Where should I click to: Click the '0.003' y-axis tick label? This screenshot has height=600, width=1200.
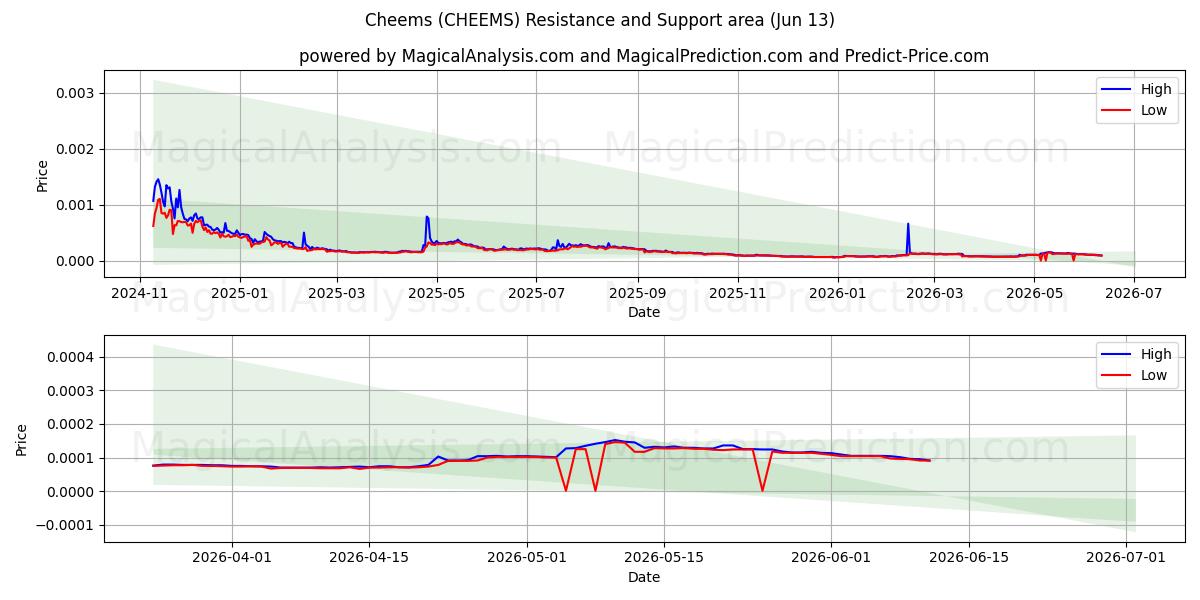coord(75,93)
